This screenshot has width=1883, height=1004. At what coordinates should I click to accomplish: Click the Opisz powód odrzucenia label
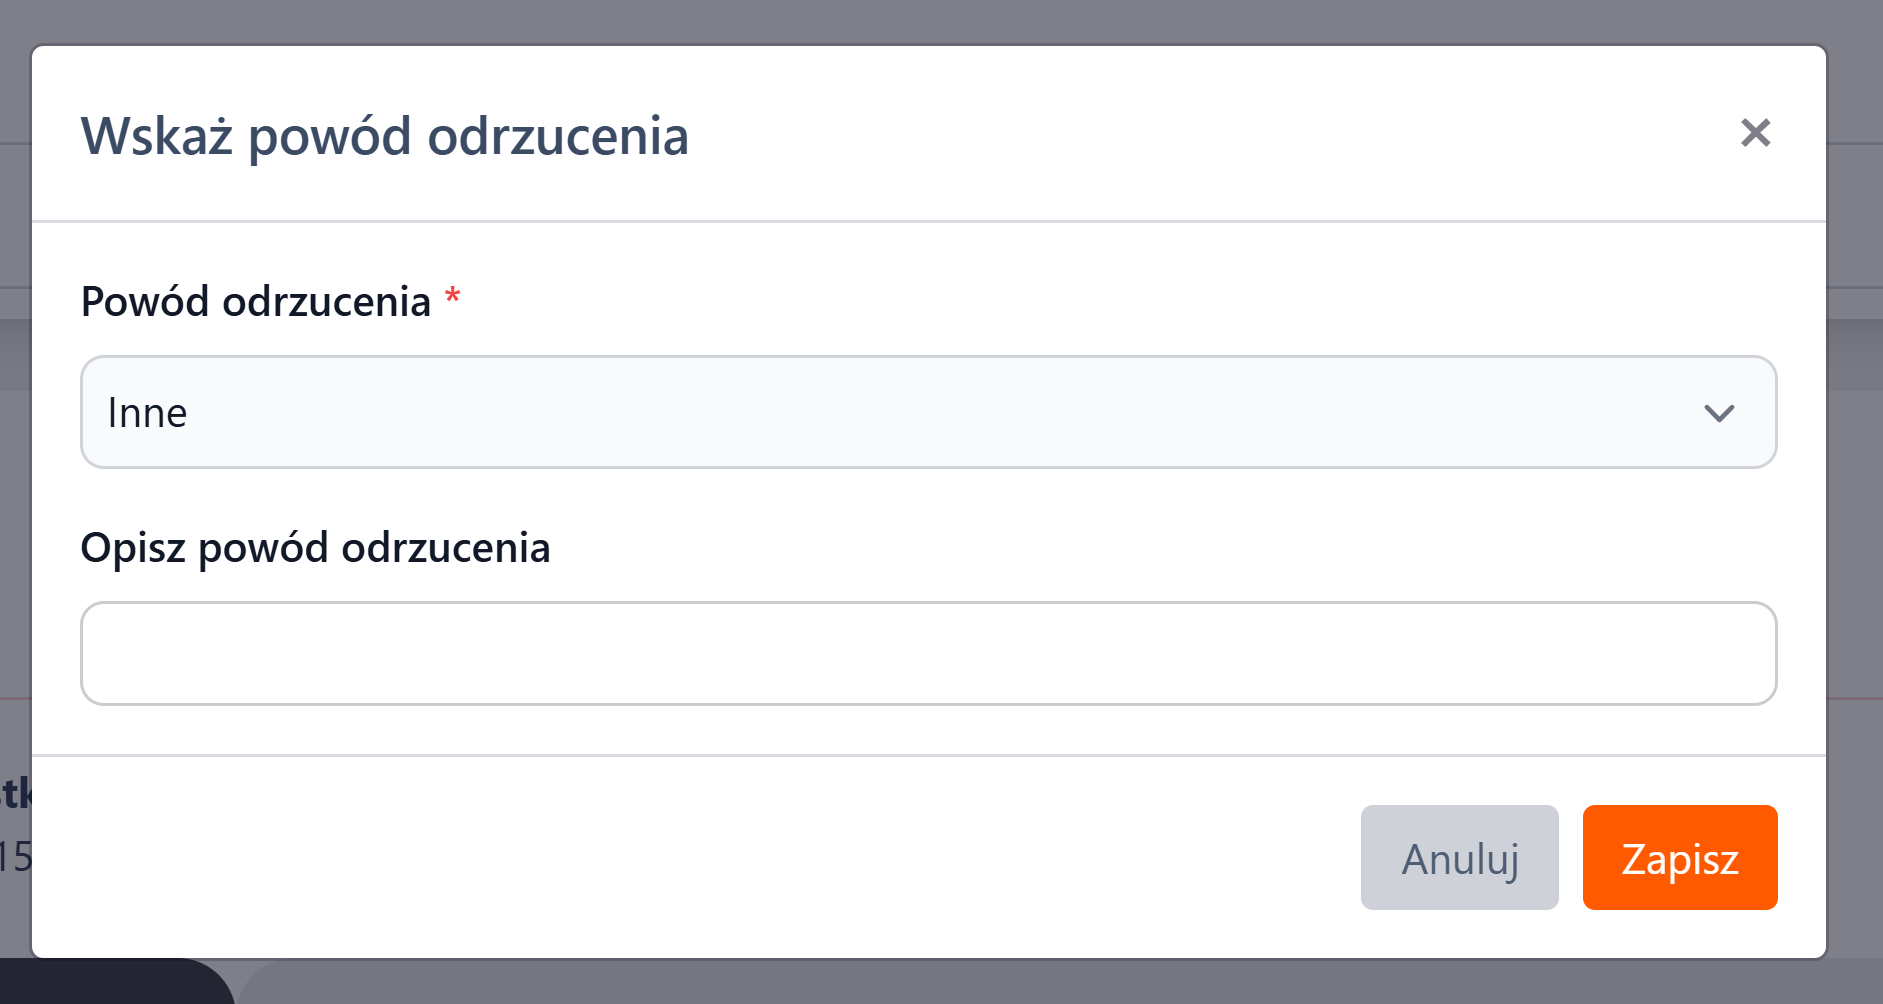coord(315,548)
